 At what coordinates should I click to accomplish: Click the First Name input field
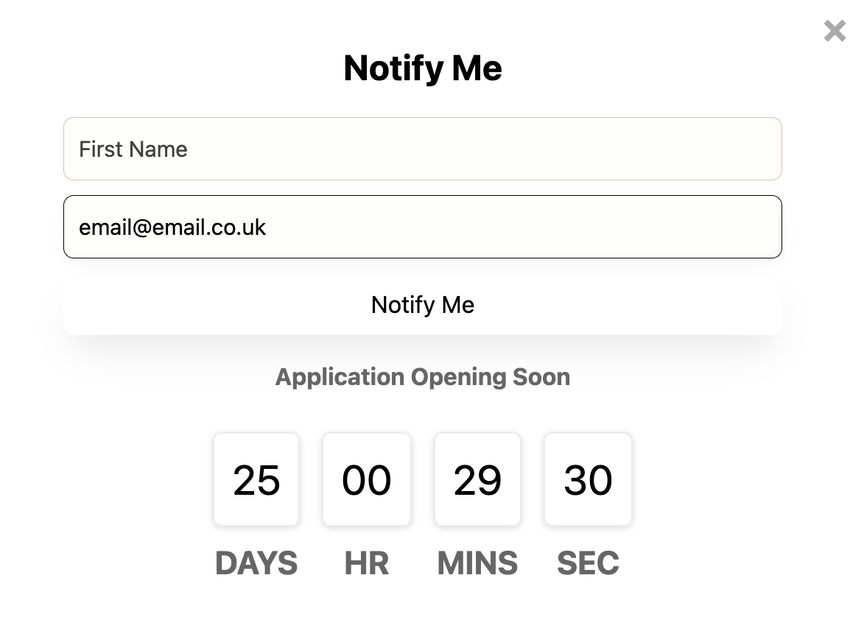[x=422, y=149]
